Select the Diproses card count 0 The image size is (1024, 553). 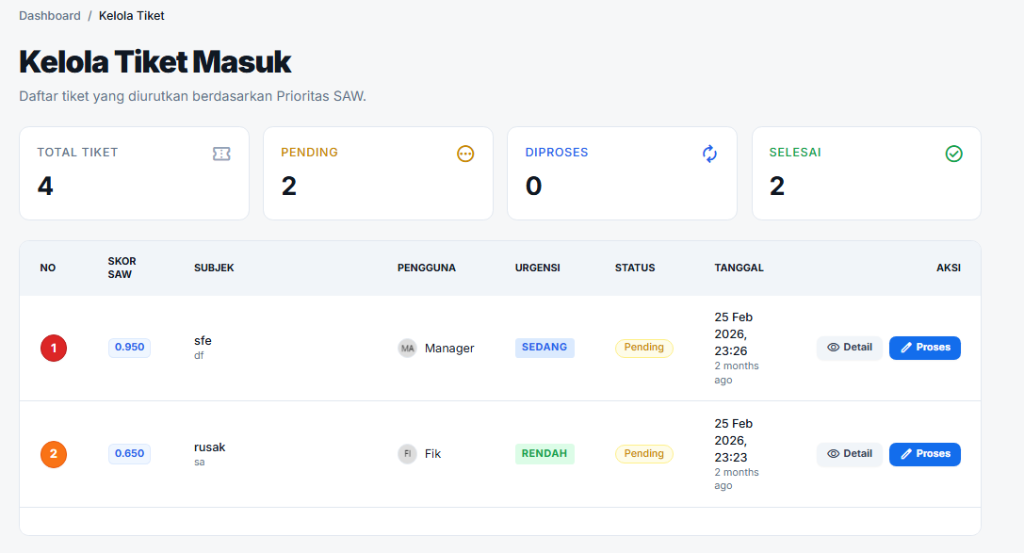[x=534, y=186]
